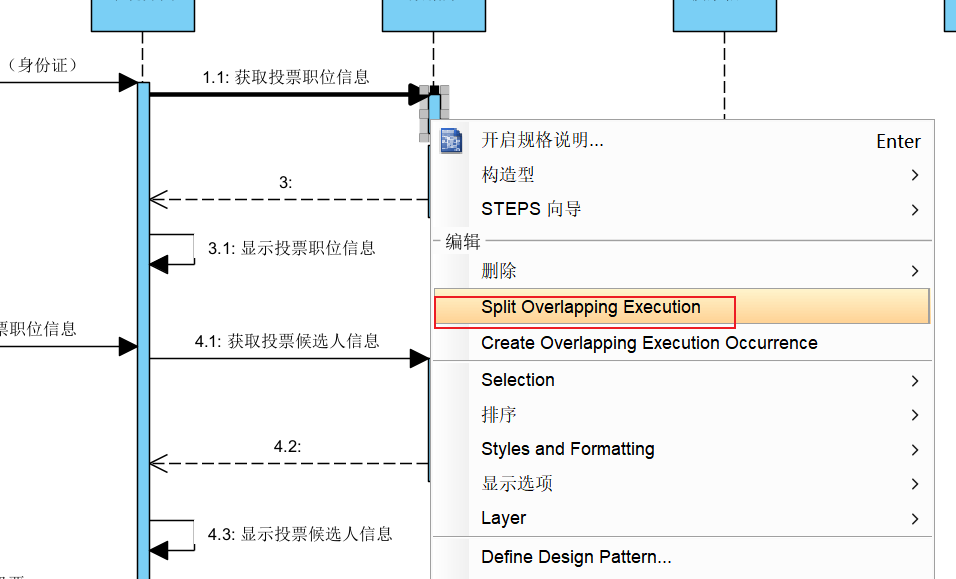Click the dashed lifeline under the third lifeline box
This screenshot has height=579, width=956.
point(724,75)
